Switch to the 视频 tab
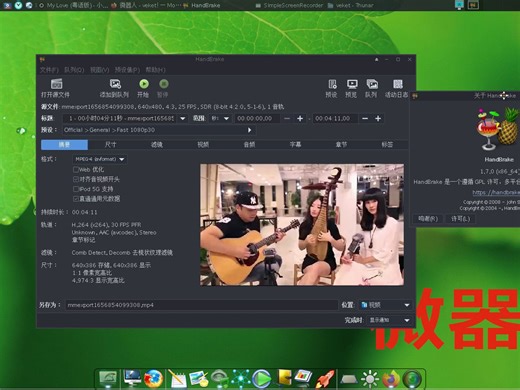This screenshot has width=520, height=390. point(203,145)
